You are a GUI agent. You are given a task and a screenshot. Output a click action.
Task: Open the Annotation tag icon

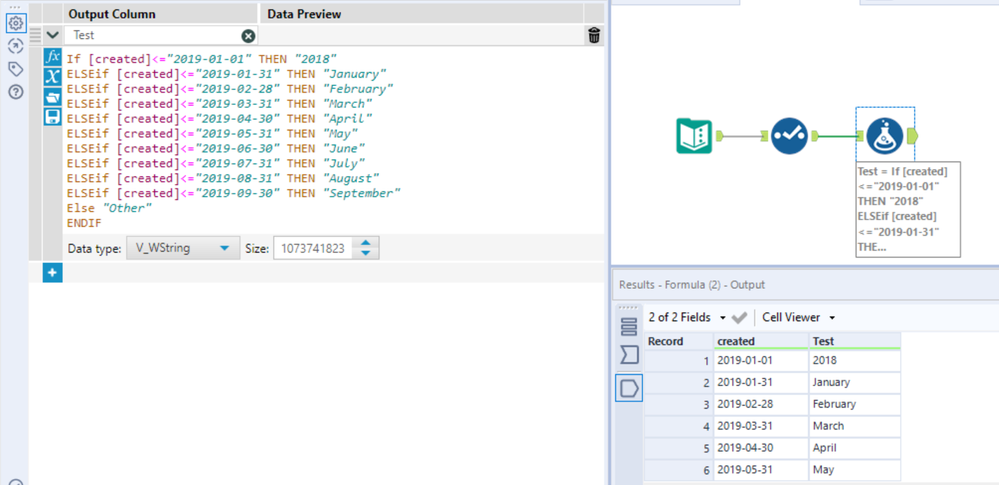16,69
